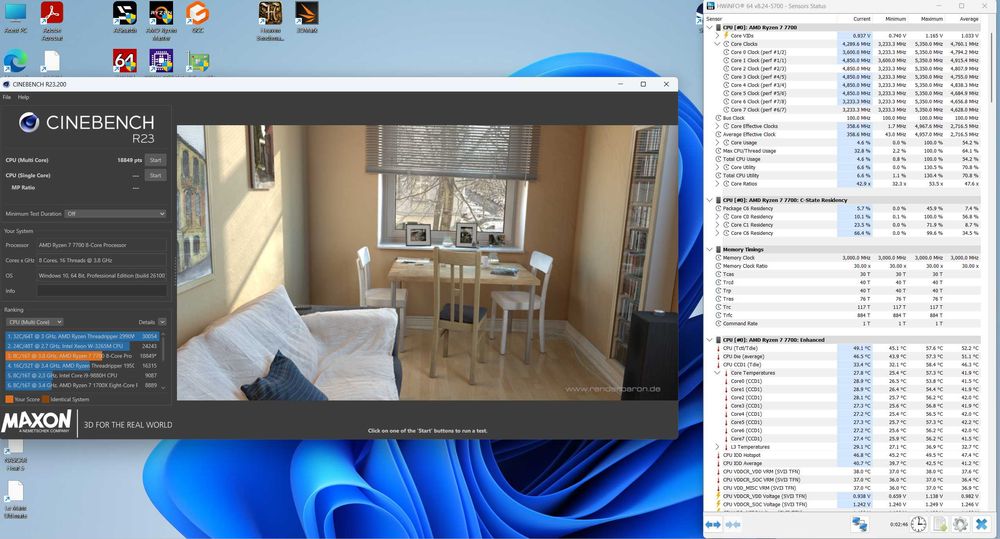Open the AIDA64 desktop shortcut
Image resolution: width=1000 pixels, height=539 pixels.
(124, 61)
